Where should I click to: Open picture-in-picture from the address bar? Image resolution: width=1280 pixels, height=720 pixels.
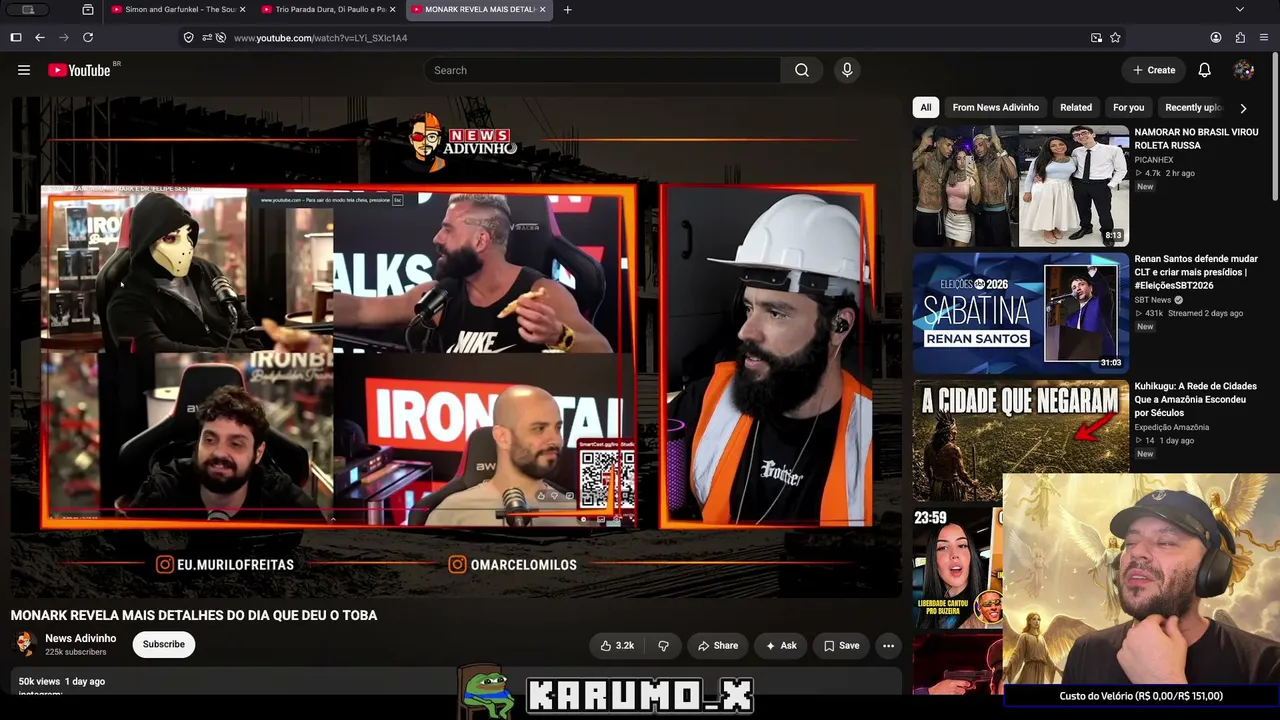click(1097, 38)
